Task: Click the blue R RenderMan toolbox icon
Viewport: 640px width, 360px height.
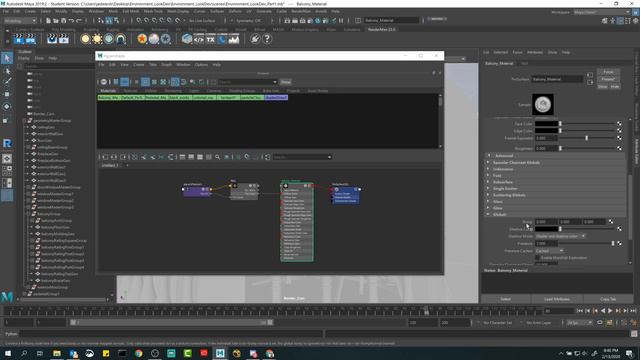Action: [7, 143]
